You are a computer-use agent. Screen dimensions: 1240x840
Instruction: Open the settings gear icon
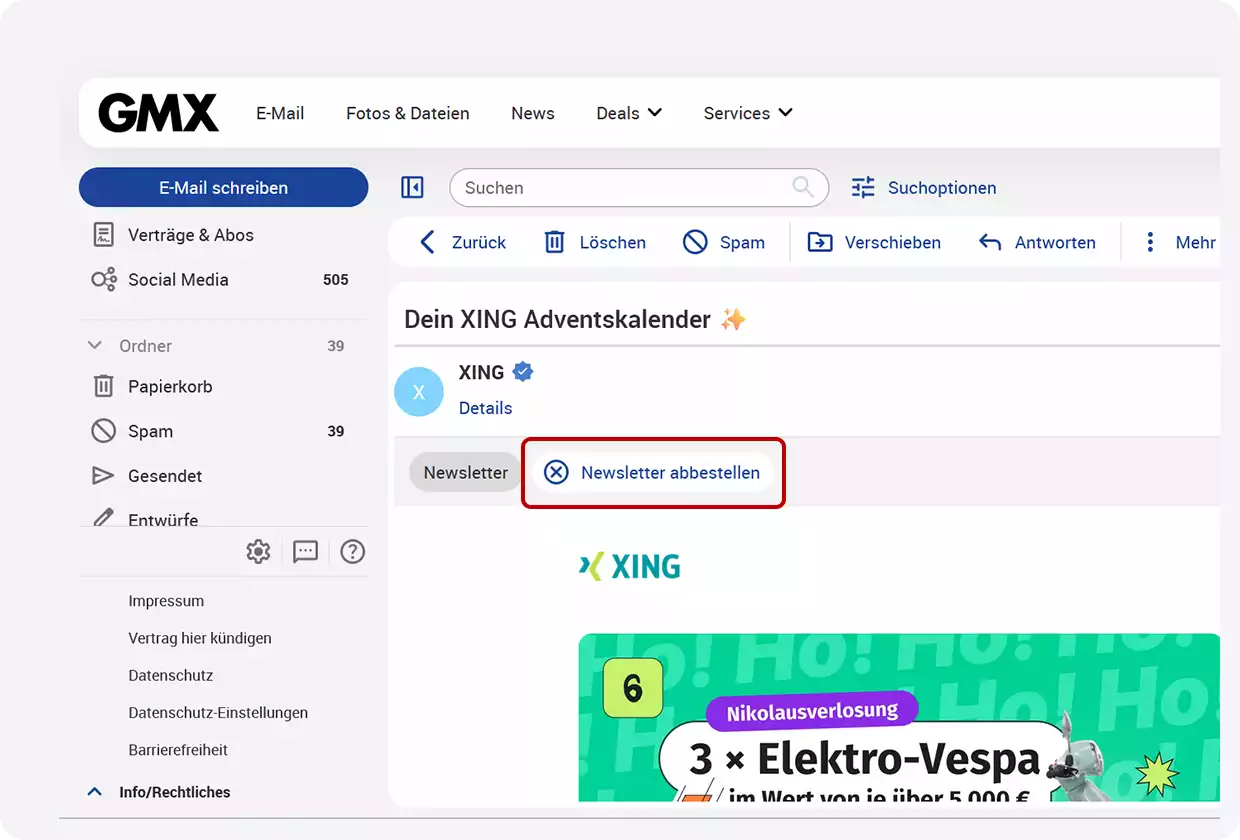[258, 551]
